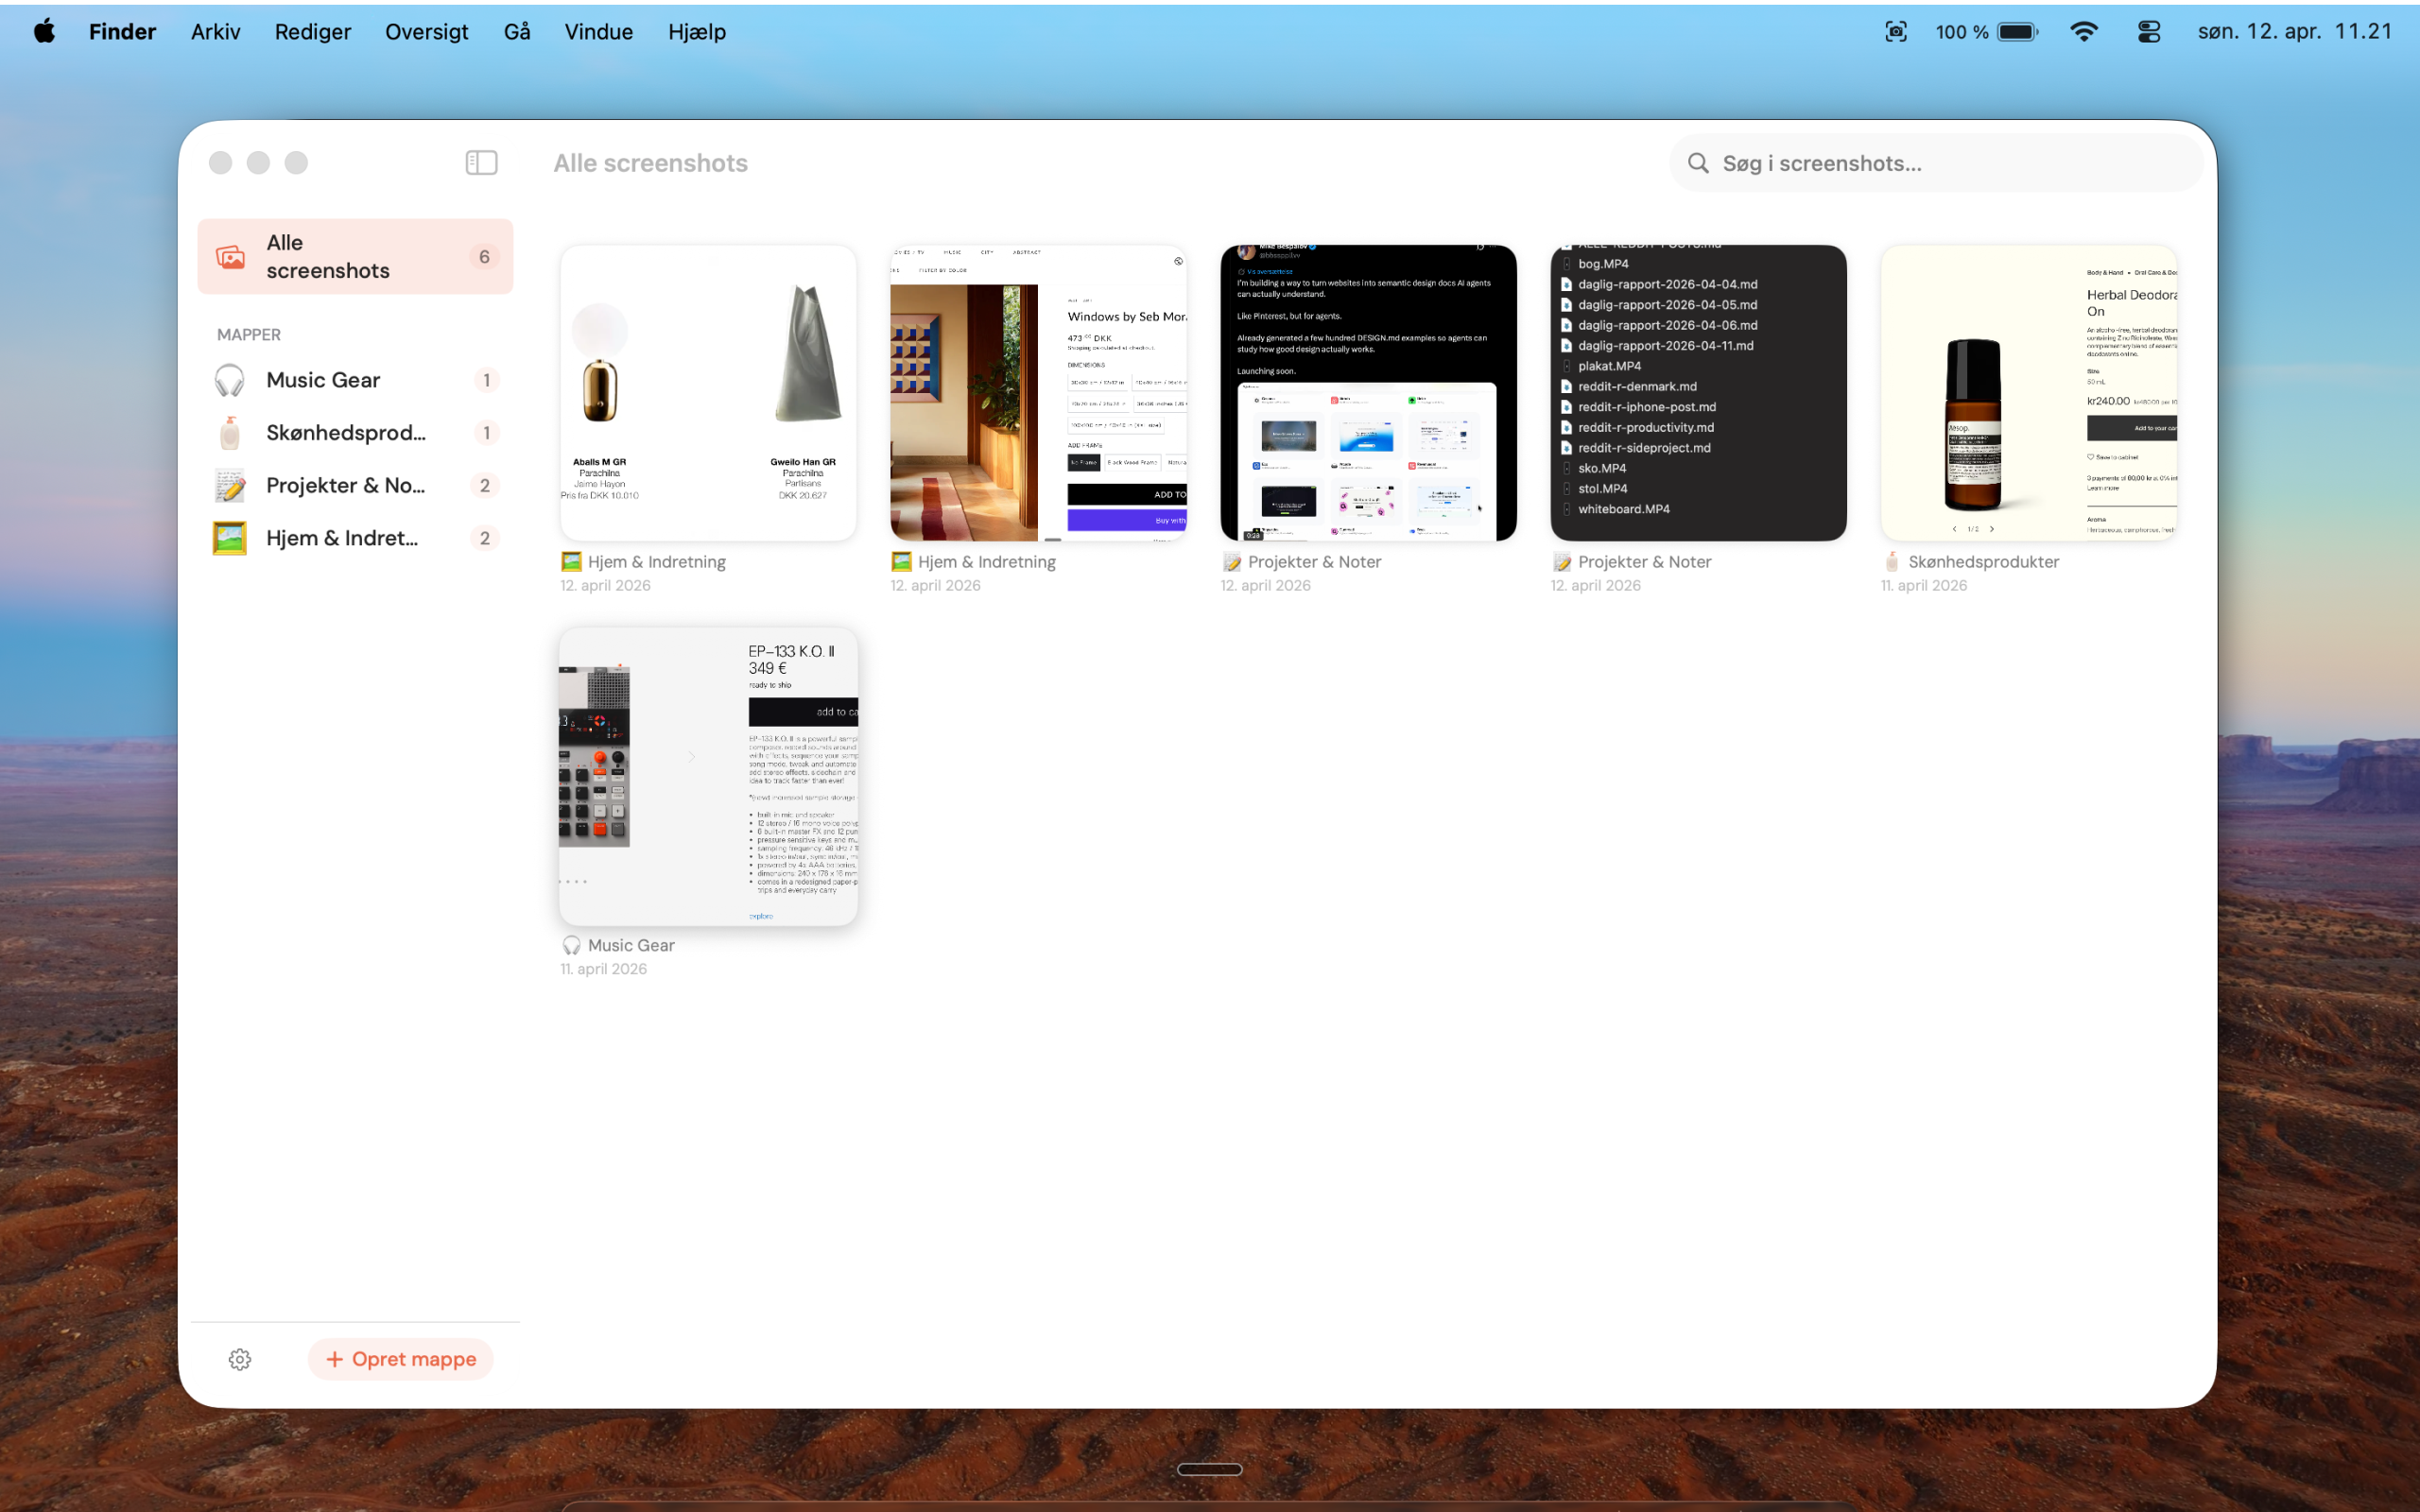Open Control Center from the menu bar
Screen dimensions: 2420x1512
point(2148,31)
